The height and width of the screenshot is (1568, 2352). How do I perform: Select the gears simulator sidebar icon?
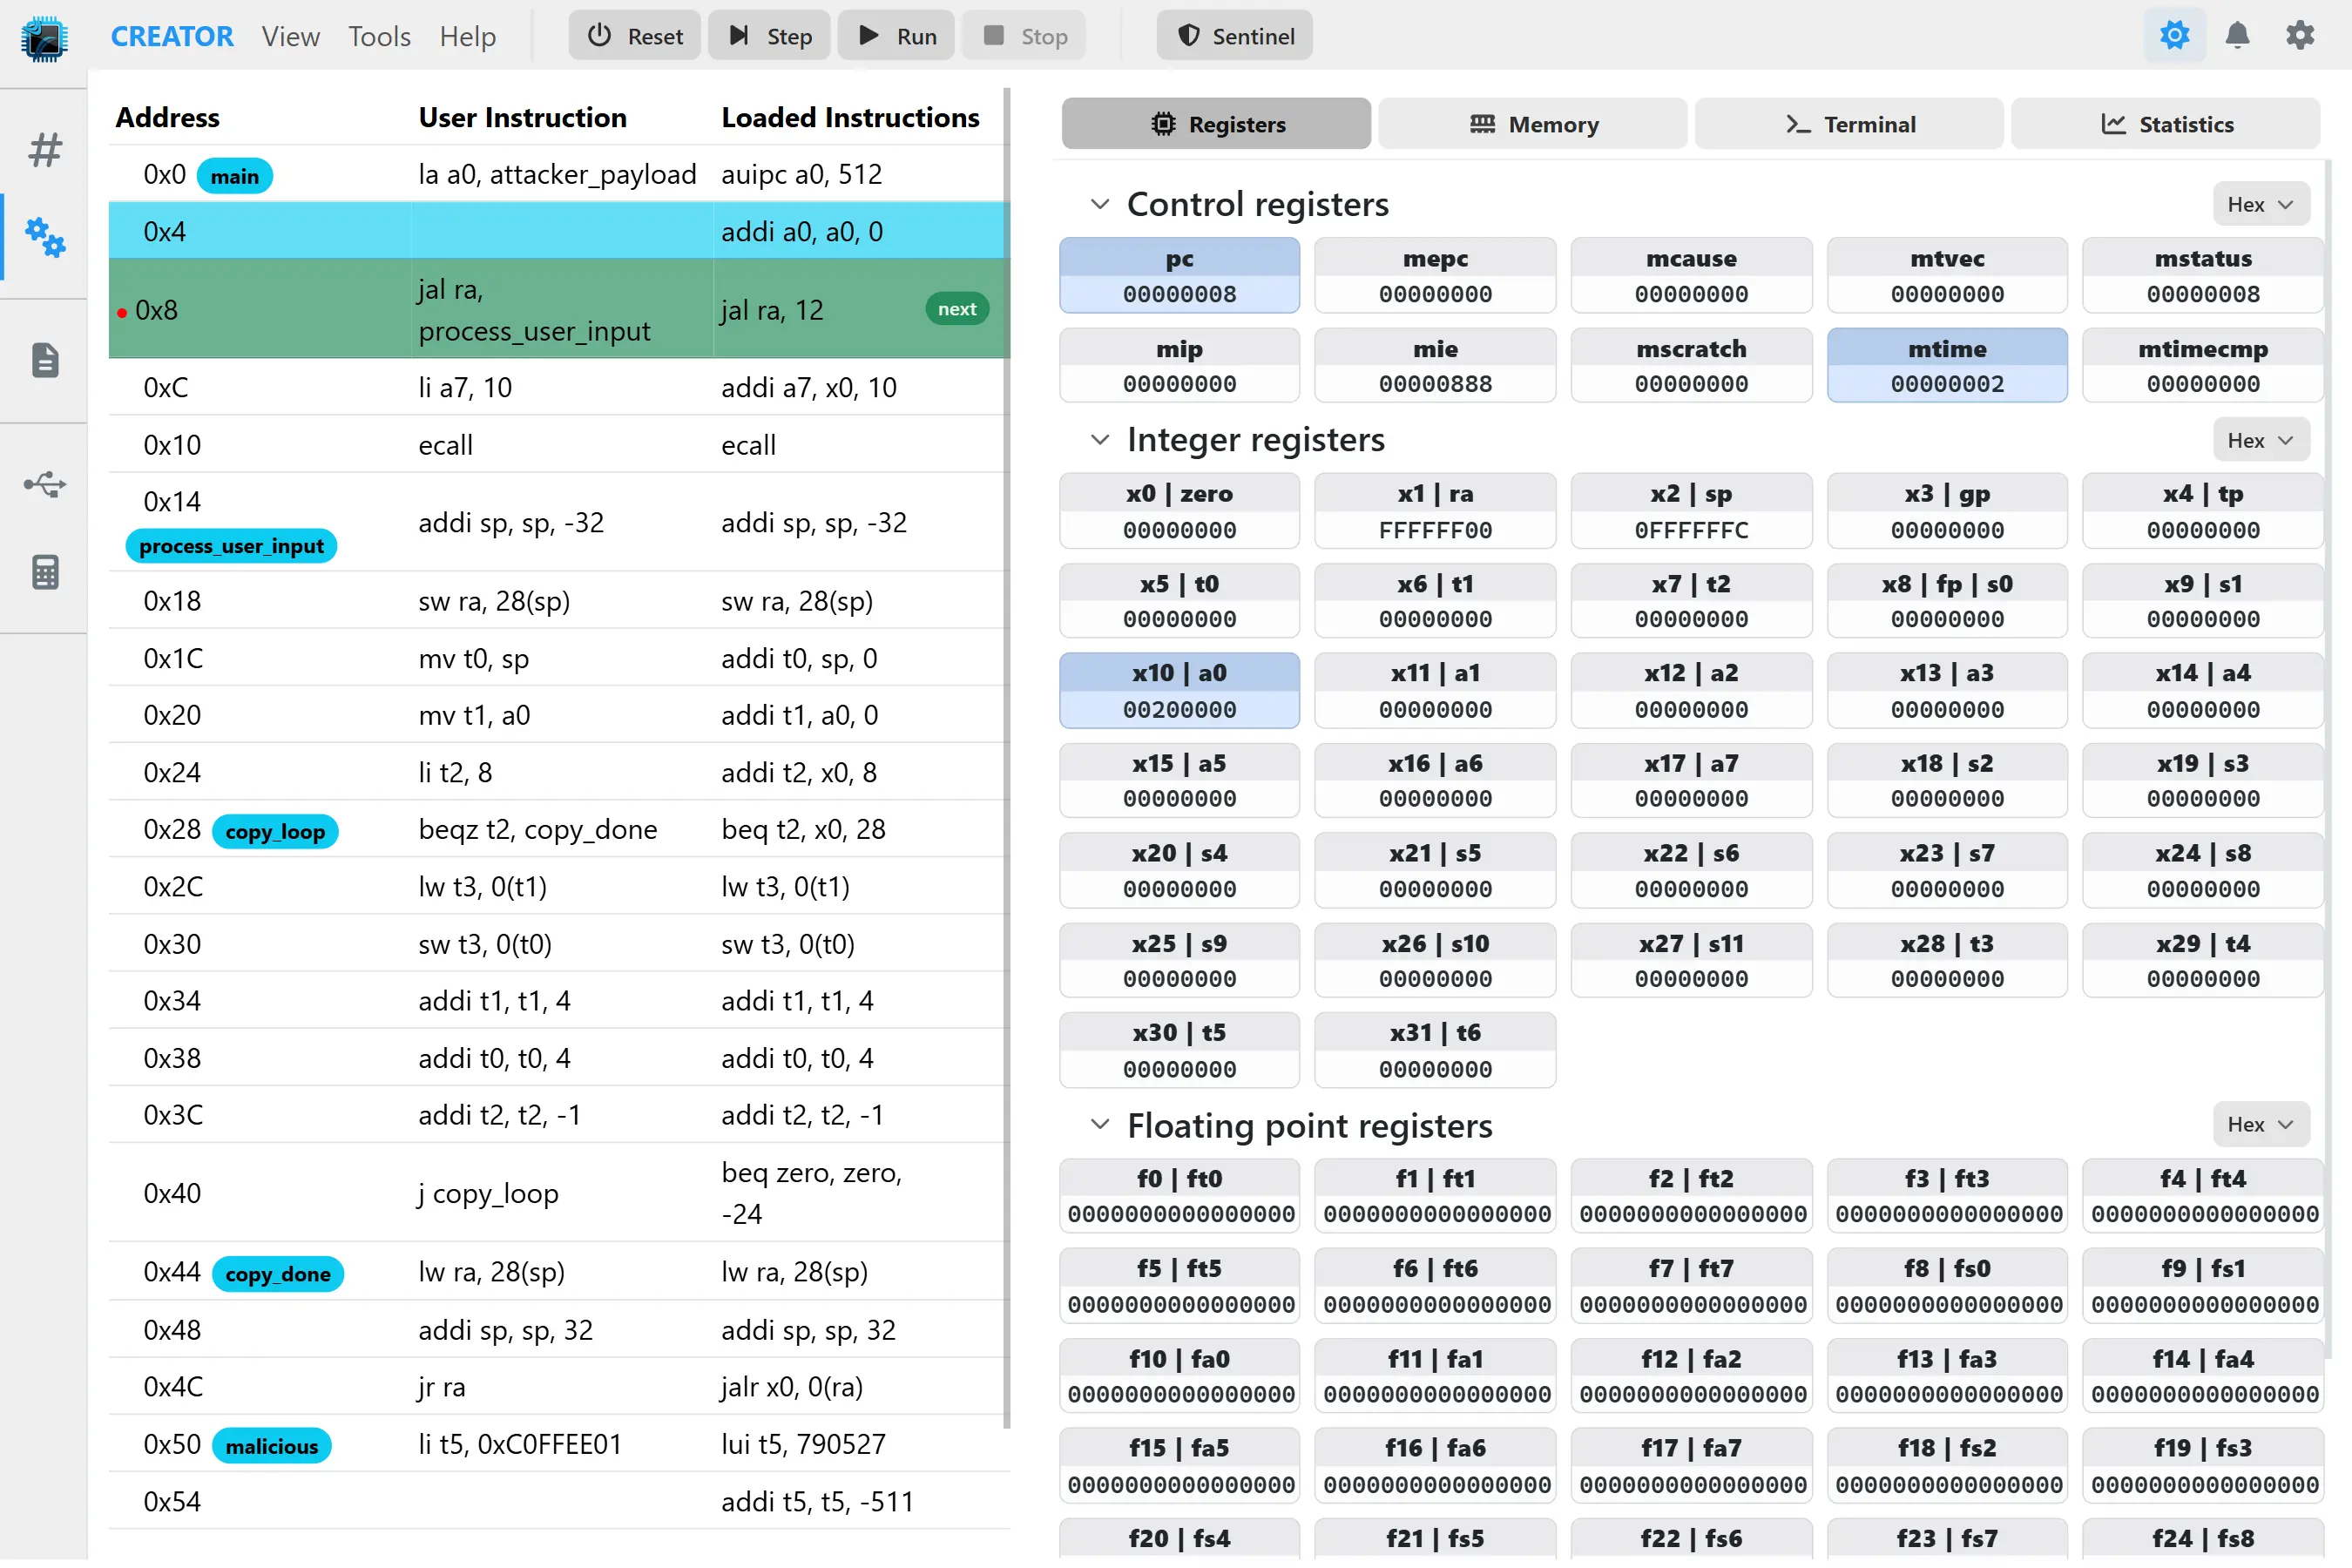click(45, 237)
